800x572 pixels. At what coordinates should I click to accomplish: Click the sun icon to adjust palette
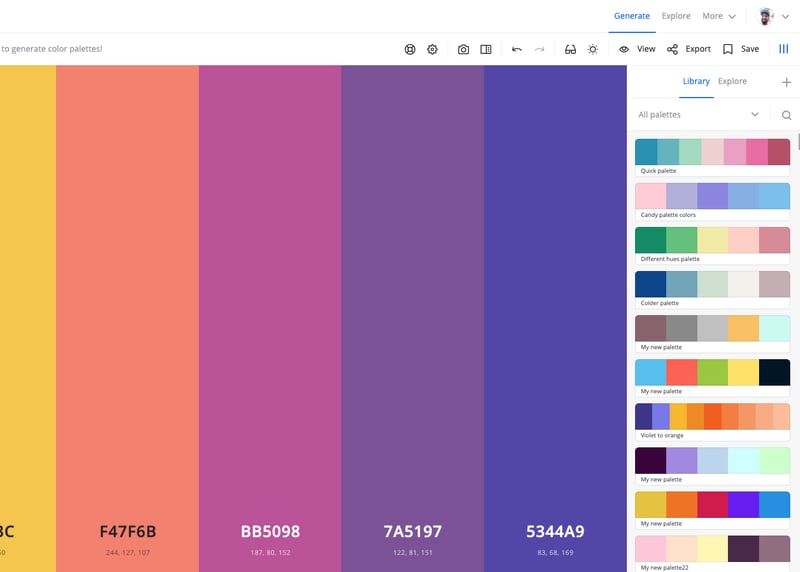[x=593, y=49]
